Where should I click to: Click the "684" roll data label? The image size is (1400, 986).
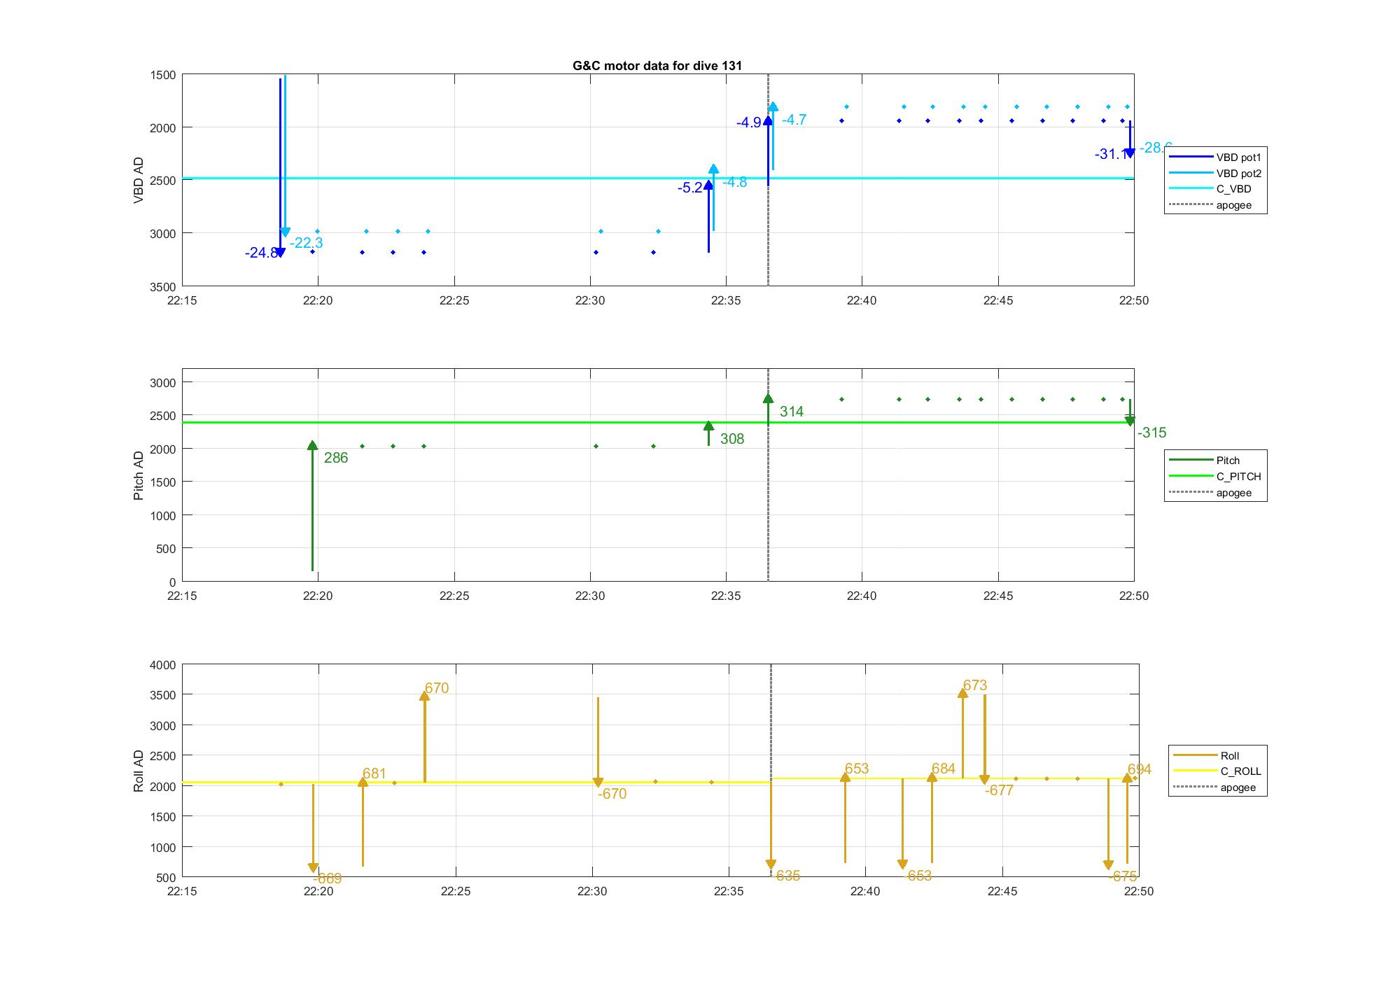943,769
